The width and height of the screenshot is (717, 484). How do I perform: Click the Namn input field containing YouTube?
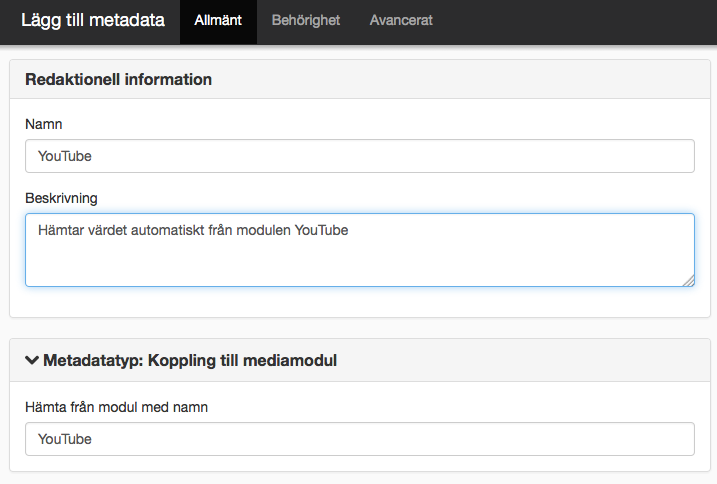[x=360, y=156]
